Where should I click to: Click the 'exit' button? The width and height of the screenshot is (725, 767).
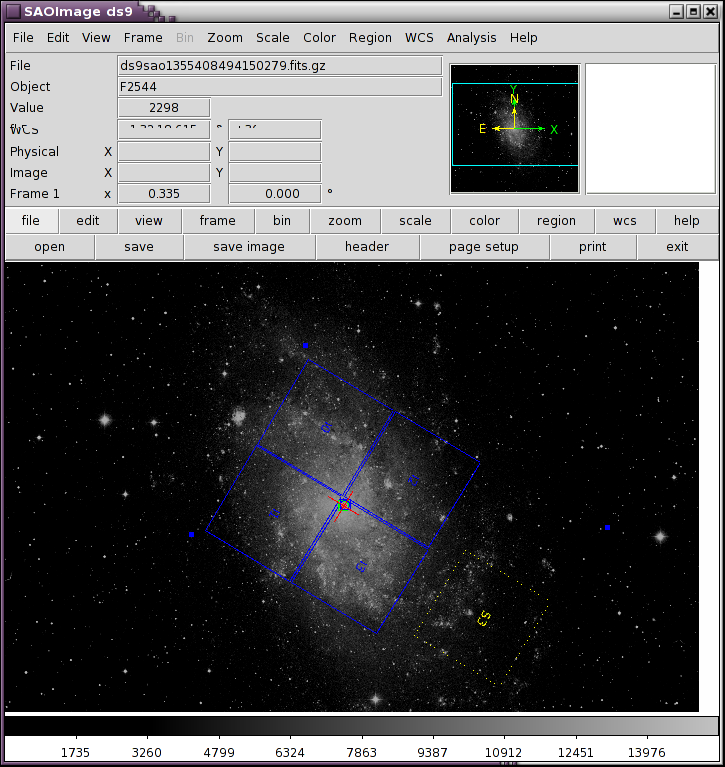[677, 247]
